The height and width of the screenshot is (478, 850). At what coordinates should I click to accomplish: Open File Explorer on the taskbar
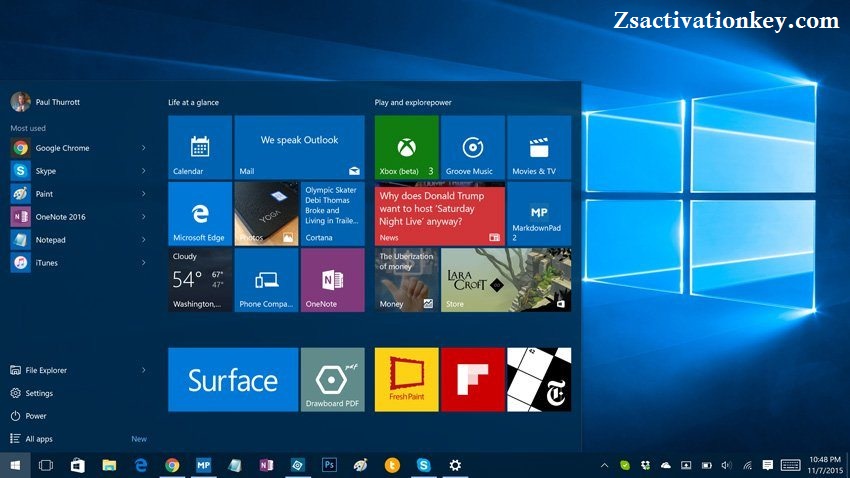109,465
